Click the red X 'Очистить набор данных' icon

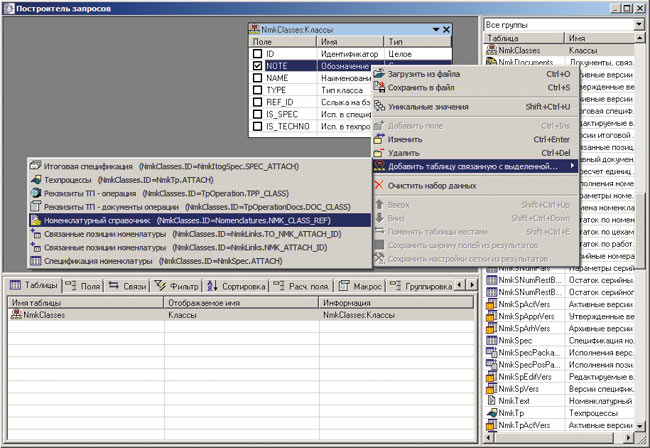(x=379, y=185)
